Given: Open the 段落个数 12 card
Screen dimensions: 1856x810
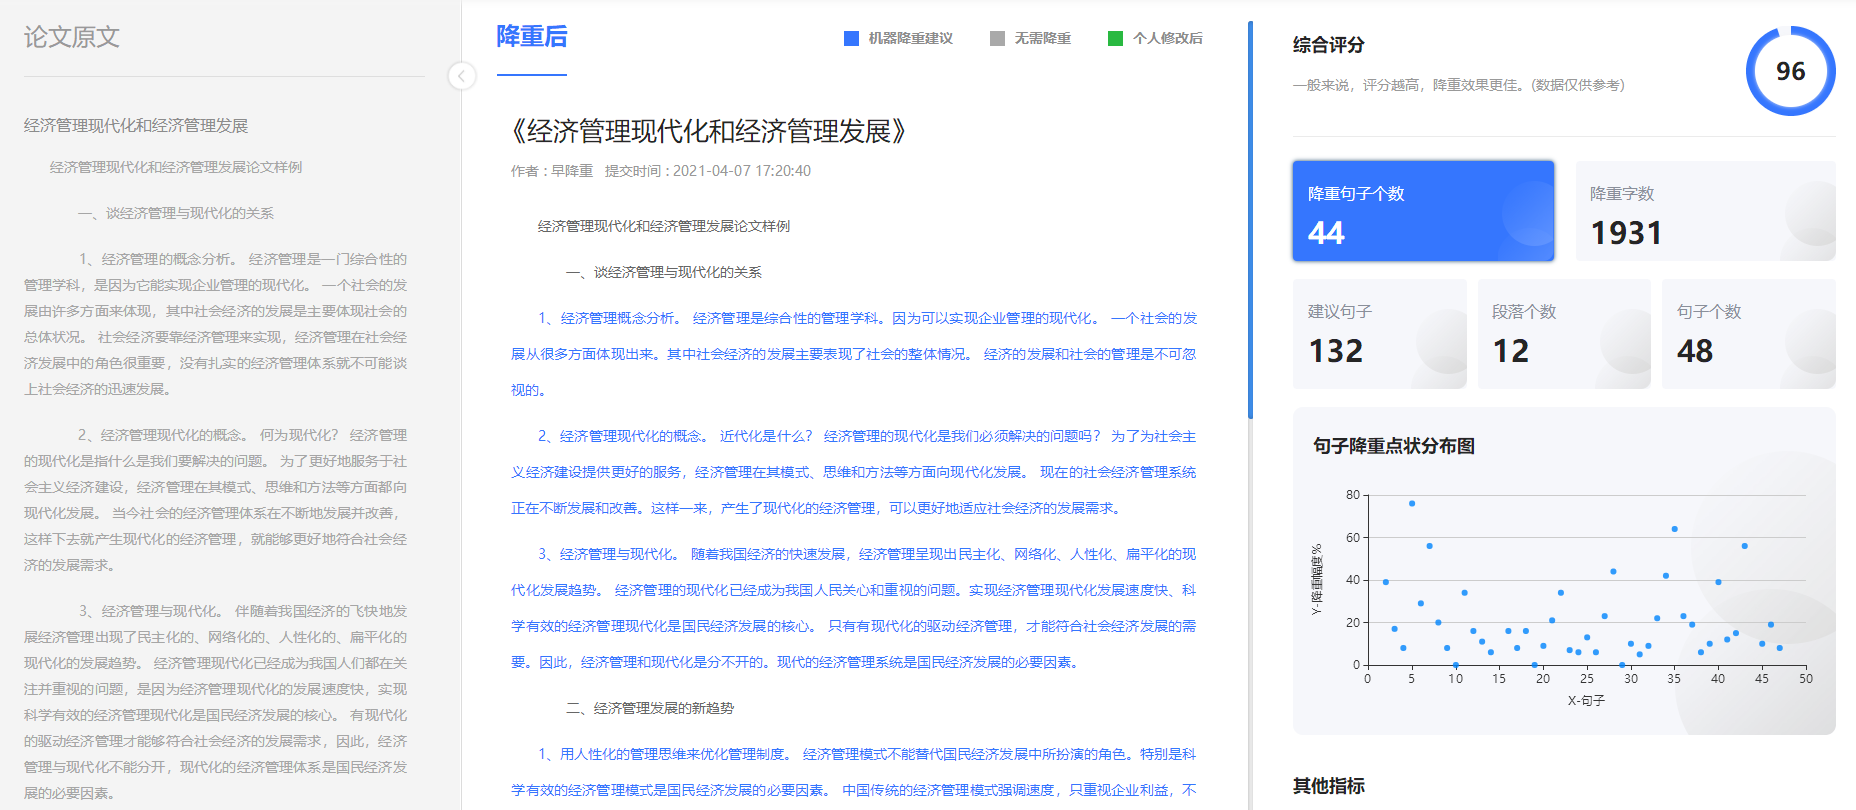Looking at the screenshot, I should point(1563,333).
